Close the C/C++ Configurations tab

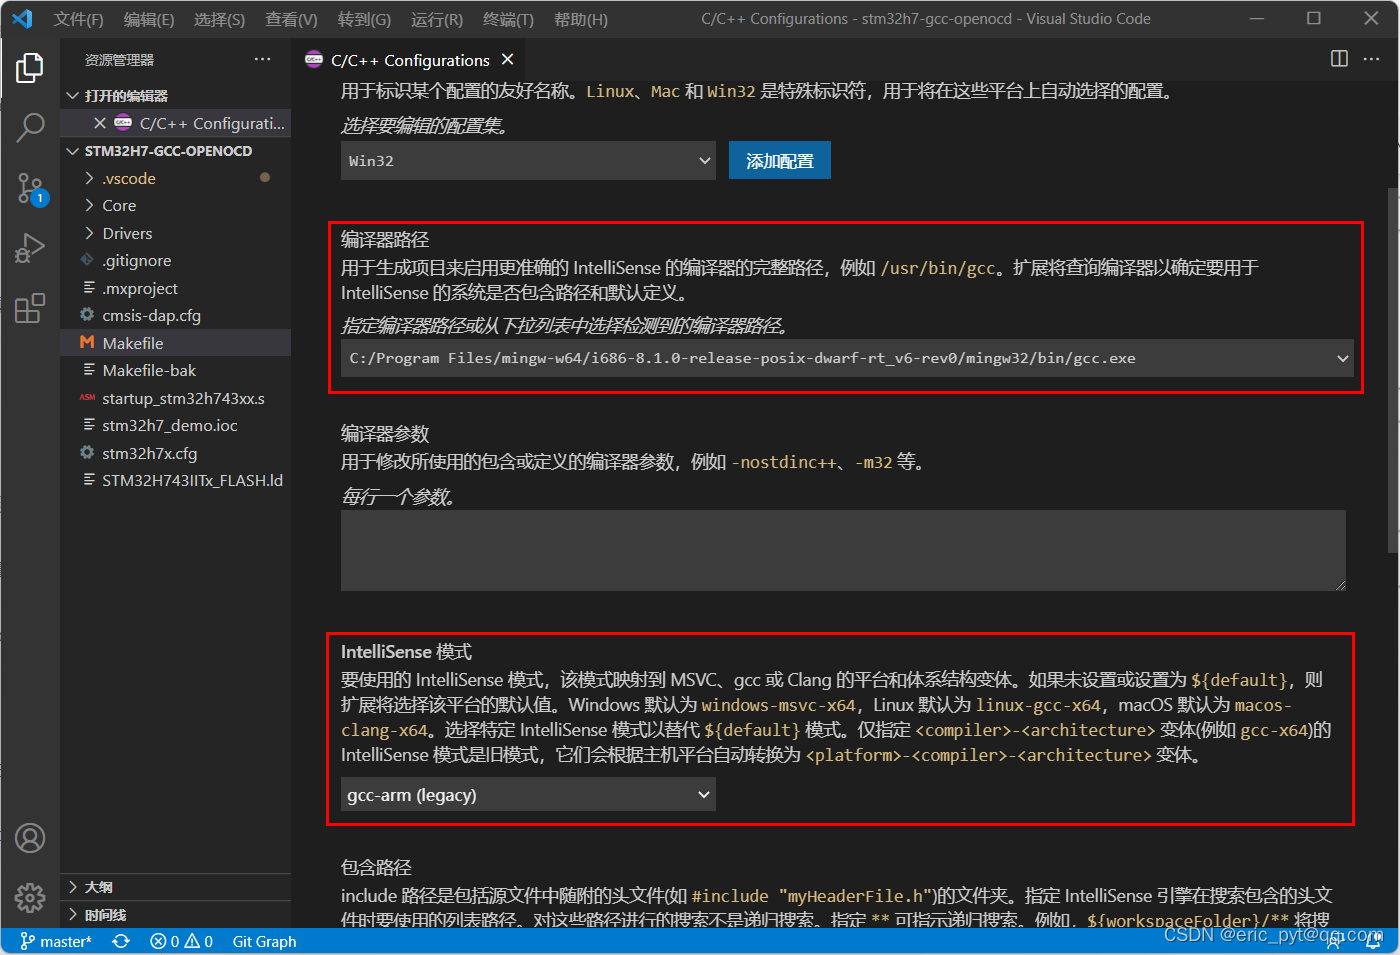click(x=508, y=60)
